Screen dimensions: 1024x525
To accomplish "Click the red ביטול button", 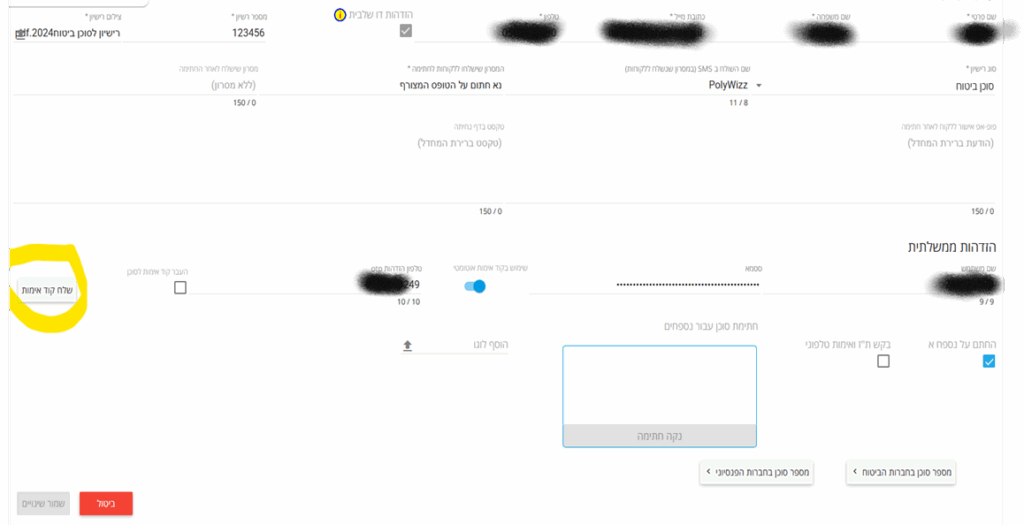I will tap(106, 503).
